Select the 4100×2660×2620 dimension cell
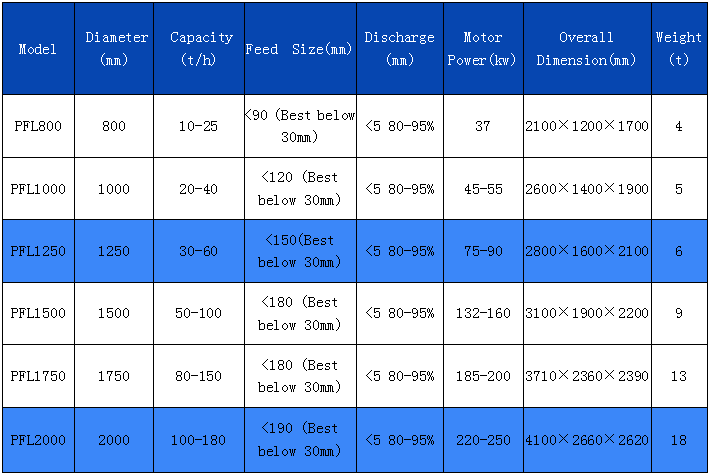Screen dimensions: 710x475 [x=586, y=440]
